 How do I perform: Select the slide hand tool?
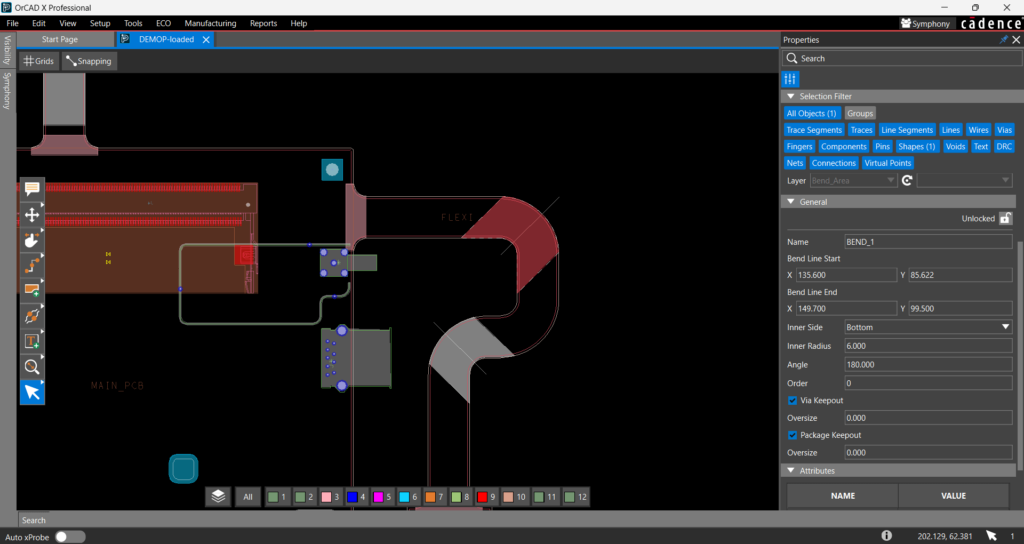point(32,240)
